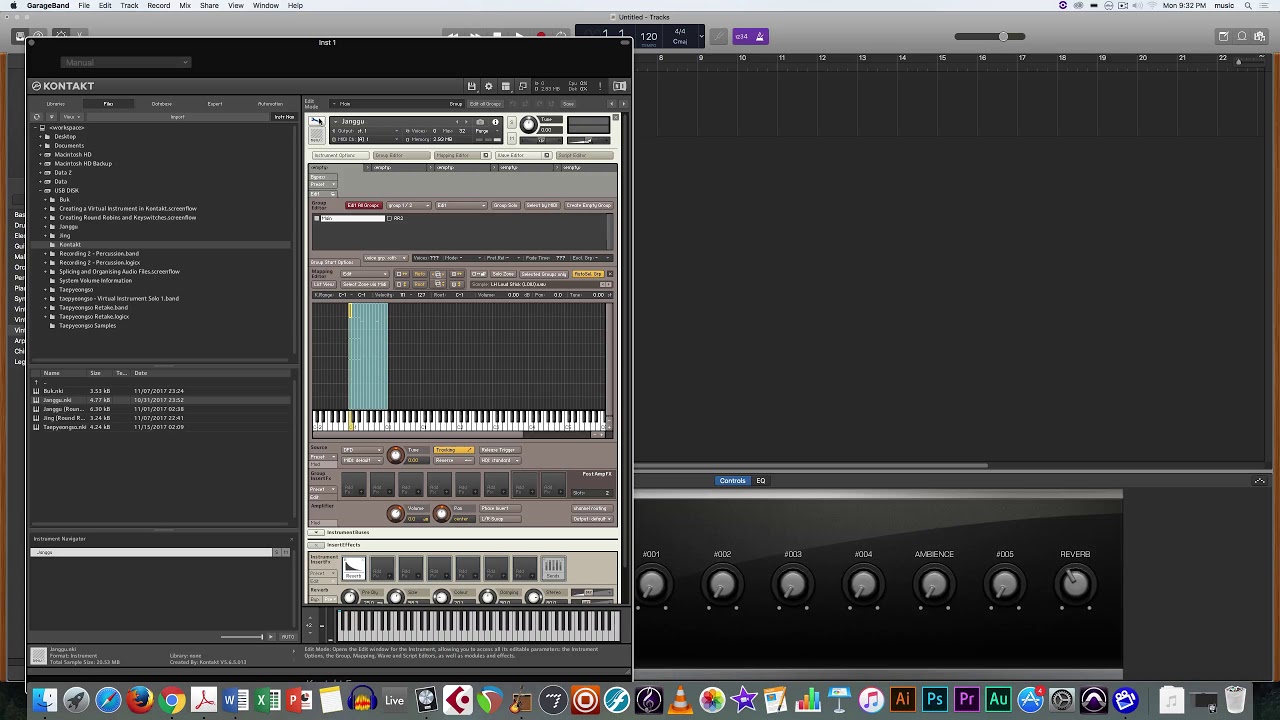This screenshot has height=720, width=1280.
Task: Click the wrench edit-mode icon beside Janggu
Action: tap(317, 122)
